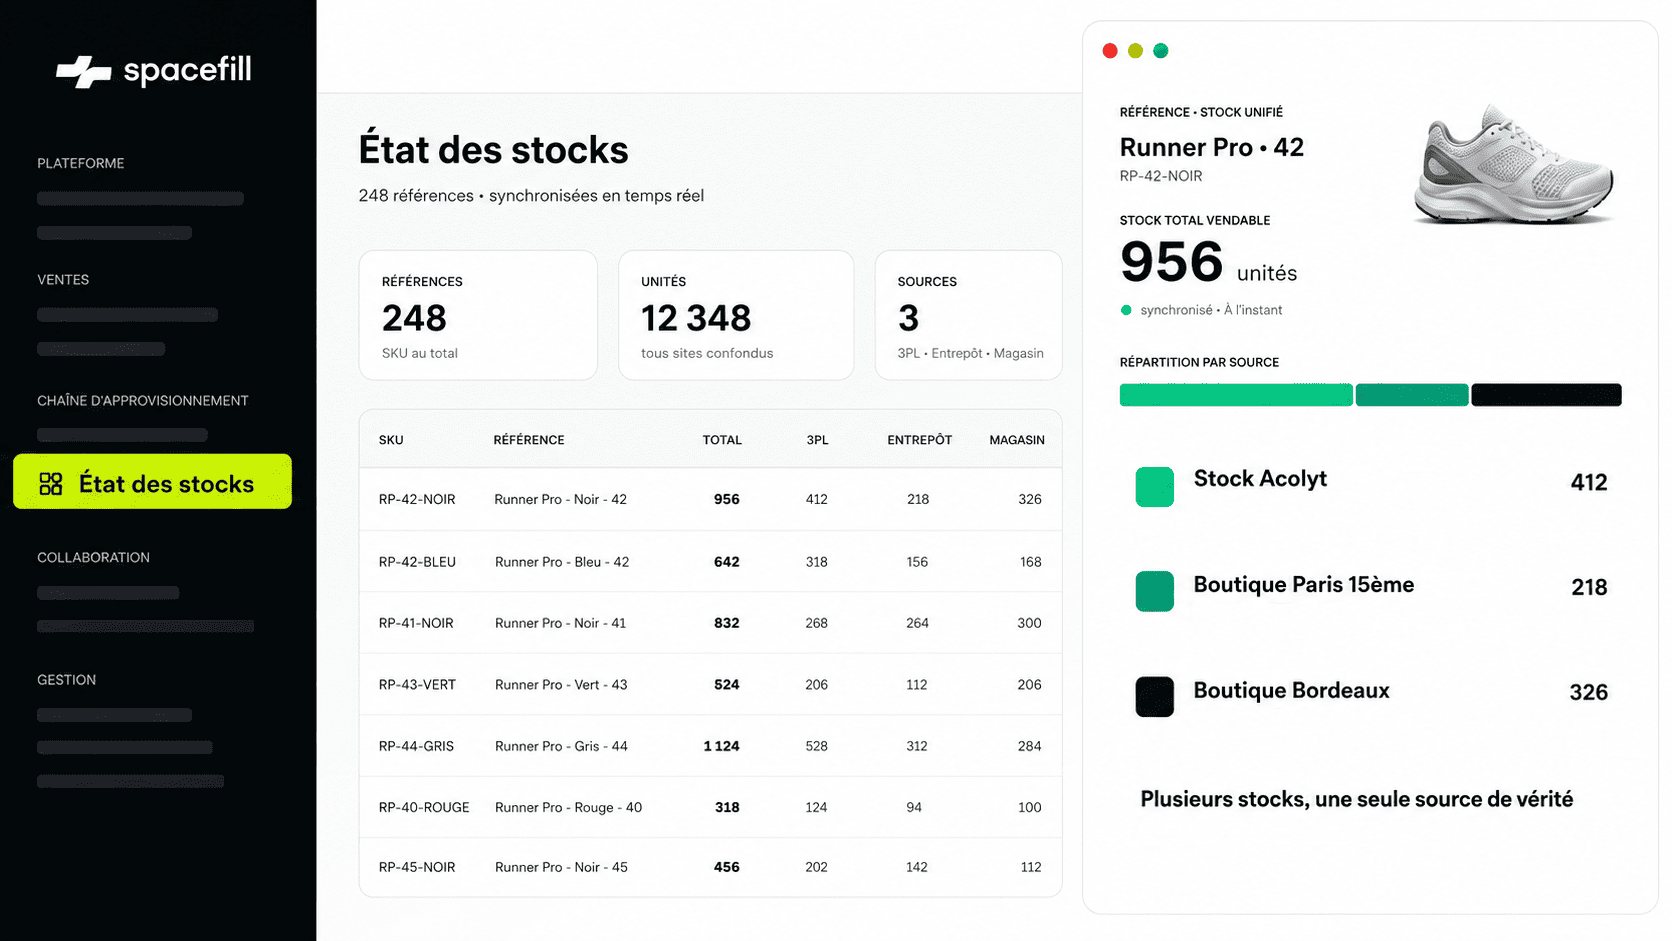Open Runner Pro - Noir - 42 reference
Image resolution: width=1672 pixels, height=941 pixels.
(560, 499)
